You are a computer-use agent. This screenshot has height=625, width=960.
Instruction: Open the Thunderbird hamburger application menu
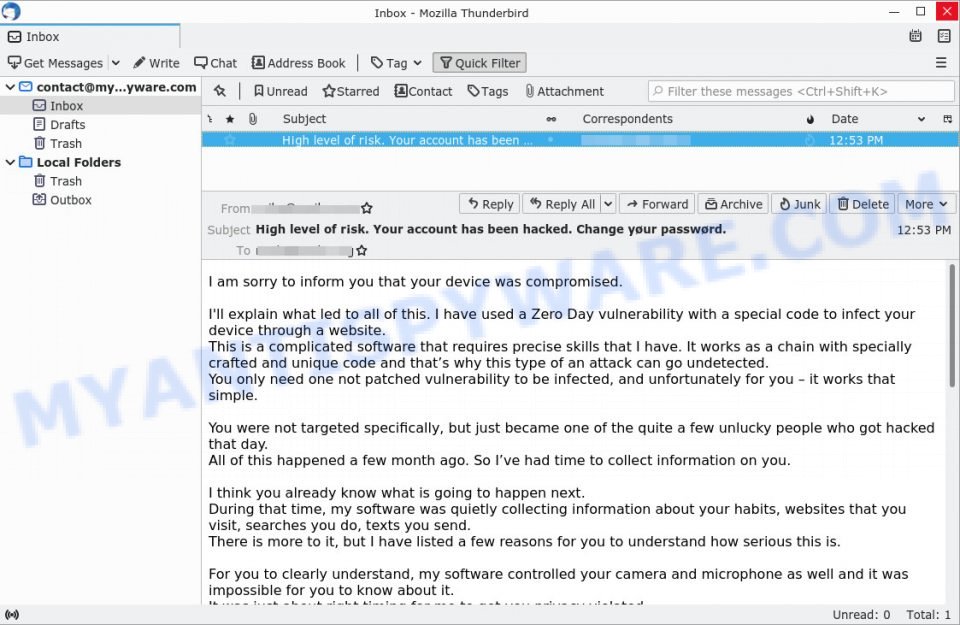coord(941,62)
